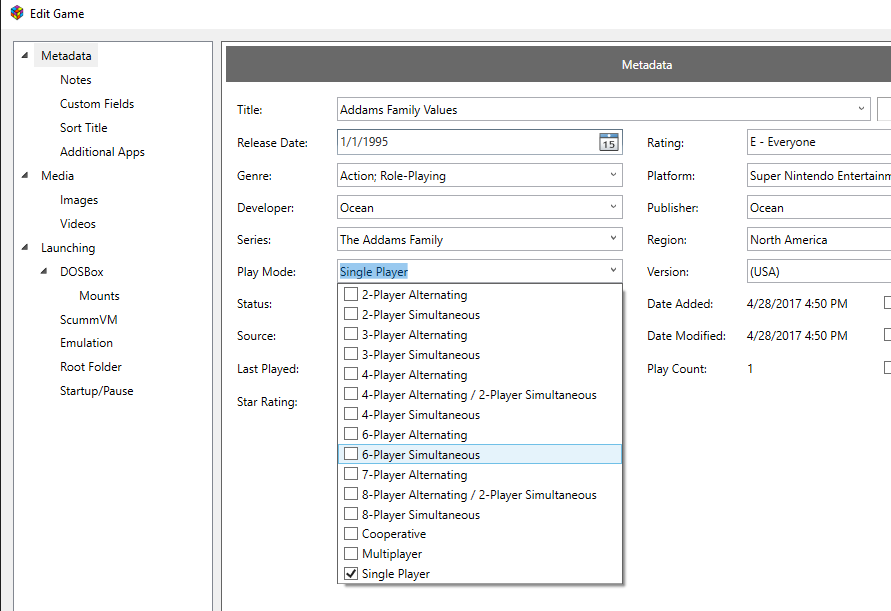The width and height of the screenshot is (891, 611).
Task: Enable the Multiplayer play mode
Action: pyautogui.click(x=351, y=554)
